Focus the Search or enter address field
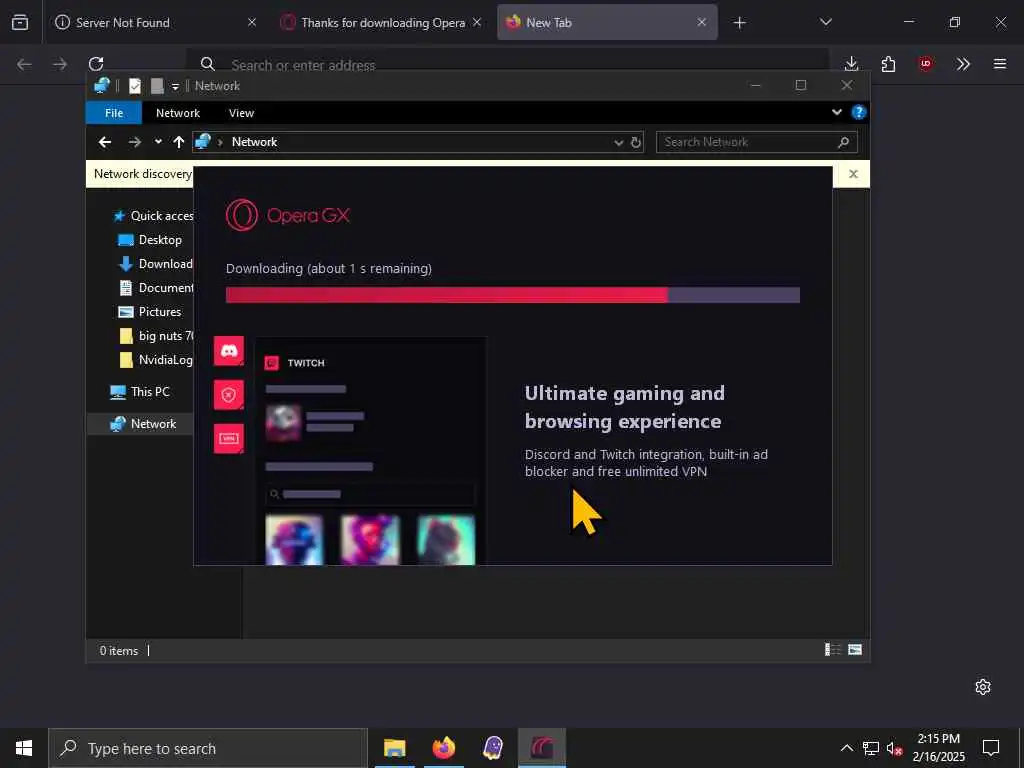The width and height of the screenshot is (1024, 768). click(507, 65)
